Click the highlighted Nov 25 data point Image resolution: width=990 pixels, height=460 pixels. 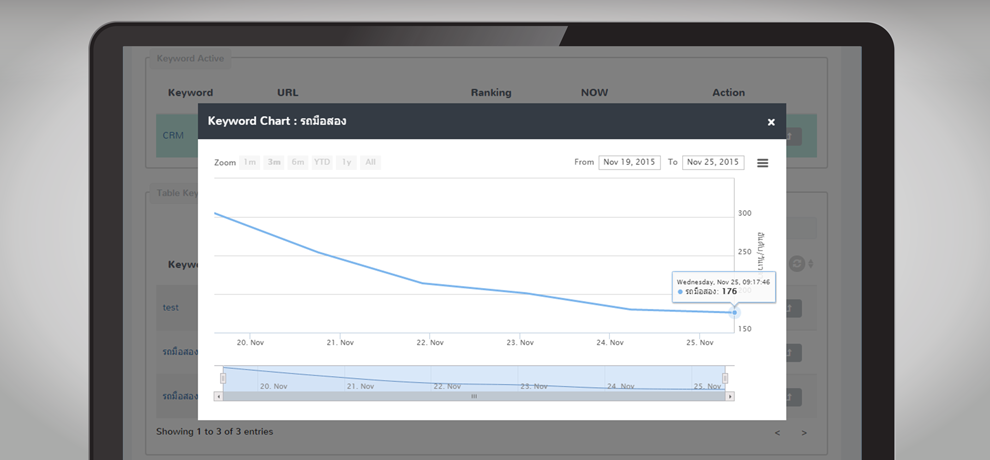[x=734, y=312]
